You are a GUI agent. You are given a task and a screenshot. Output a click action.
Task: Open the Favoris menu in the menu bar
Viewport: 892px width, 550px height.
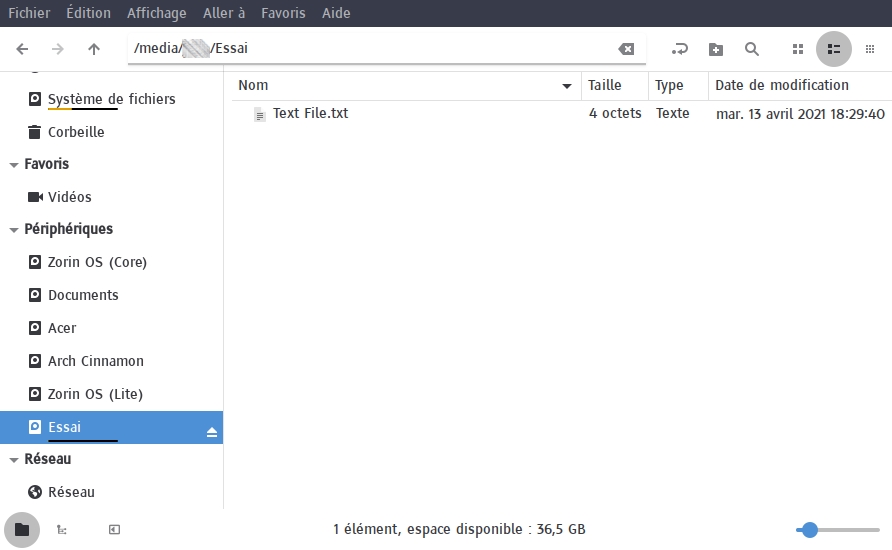283,13
